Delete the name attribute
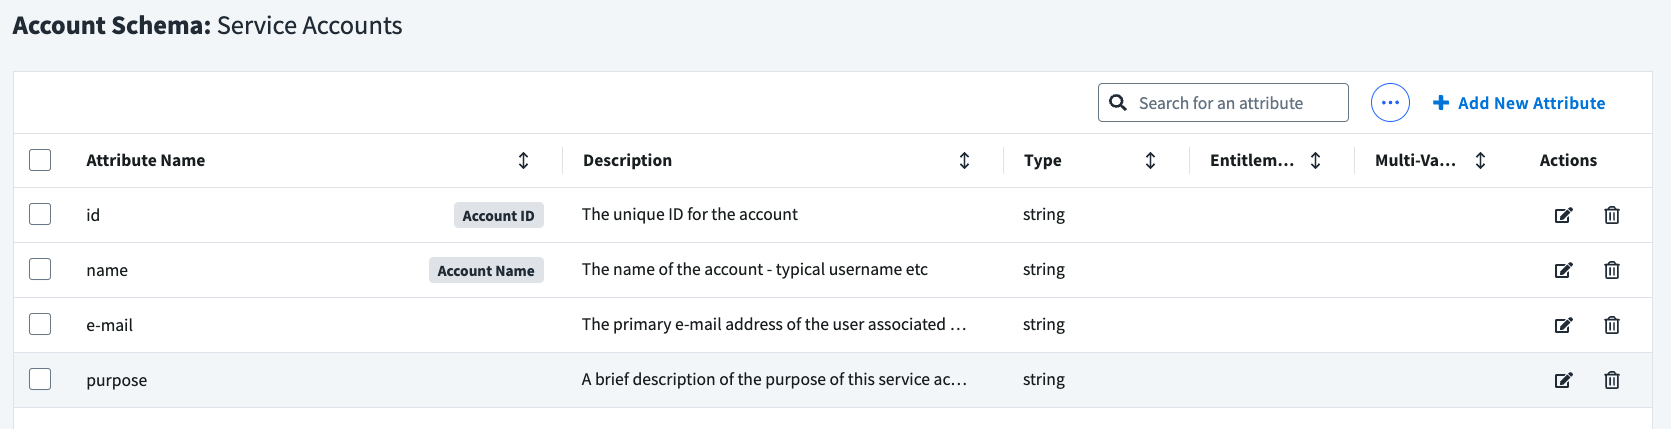This screenshot has width=1671, height=429. 1612,270
